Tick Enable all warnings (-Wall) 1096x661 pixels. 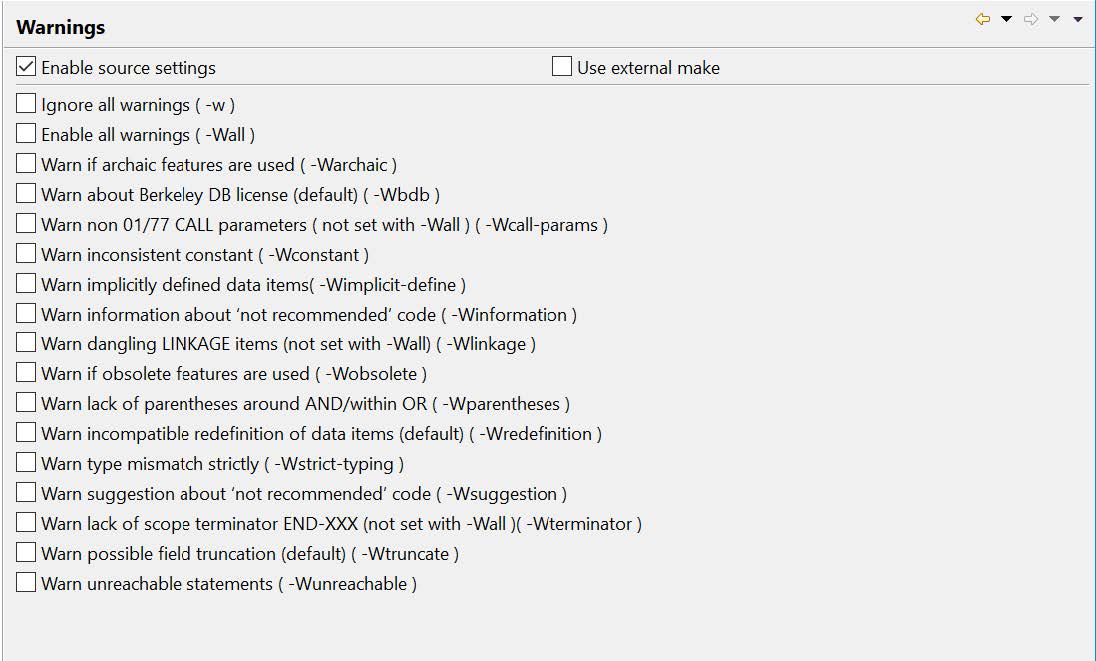point(27,134)
